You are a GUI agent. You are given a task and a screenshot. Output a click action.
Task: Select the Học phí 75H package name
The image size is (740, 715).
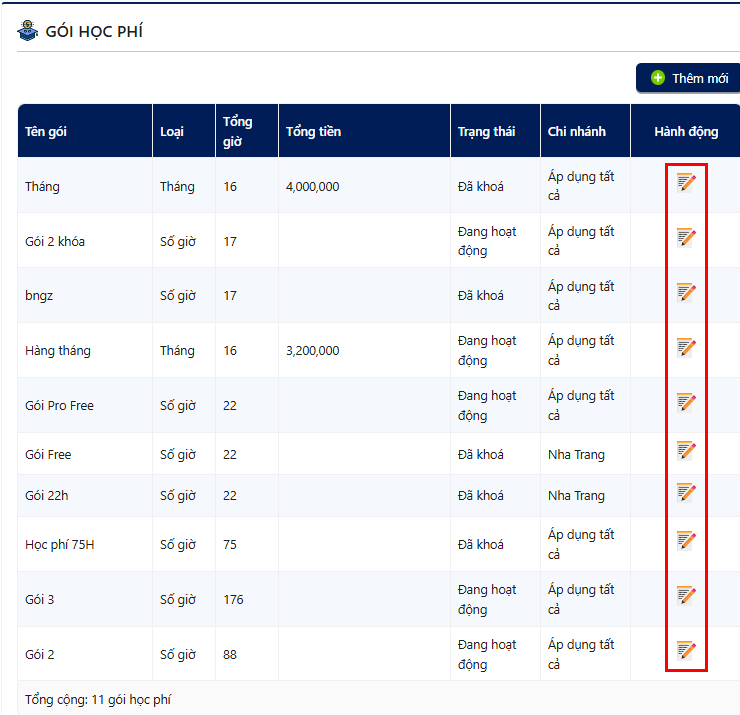[59, 545]
